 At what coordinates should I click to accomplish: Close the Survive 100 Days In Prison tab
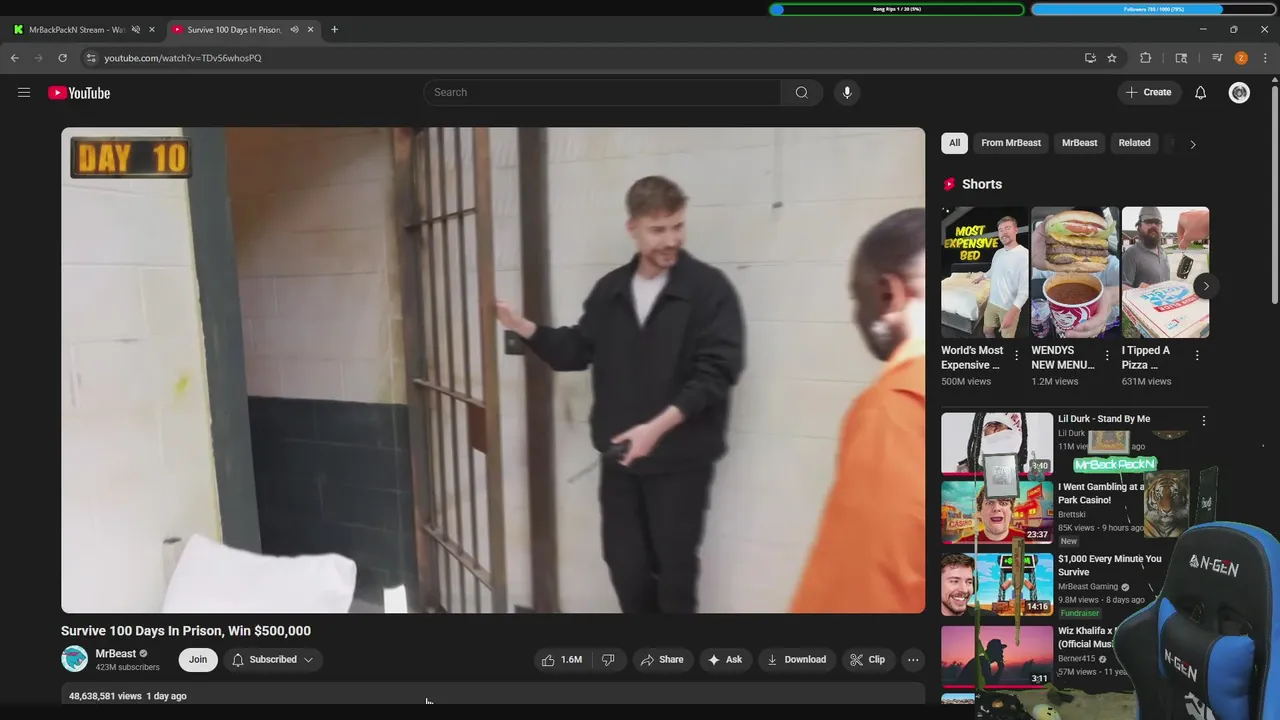[x=310, y=30]
